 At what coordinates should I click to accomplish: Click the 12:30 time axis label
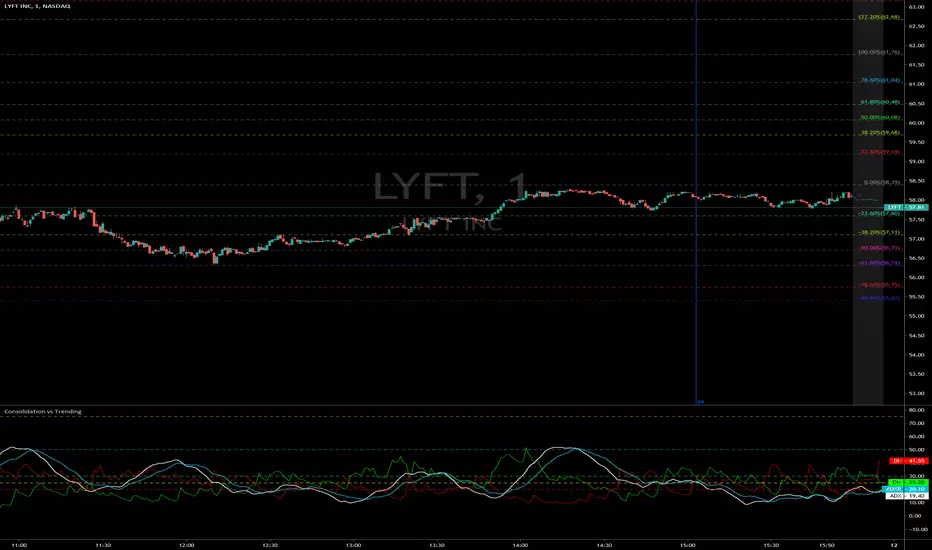pos(270,545)
